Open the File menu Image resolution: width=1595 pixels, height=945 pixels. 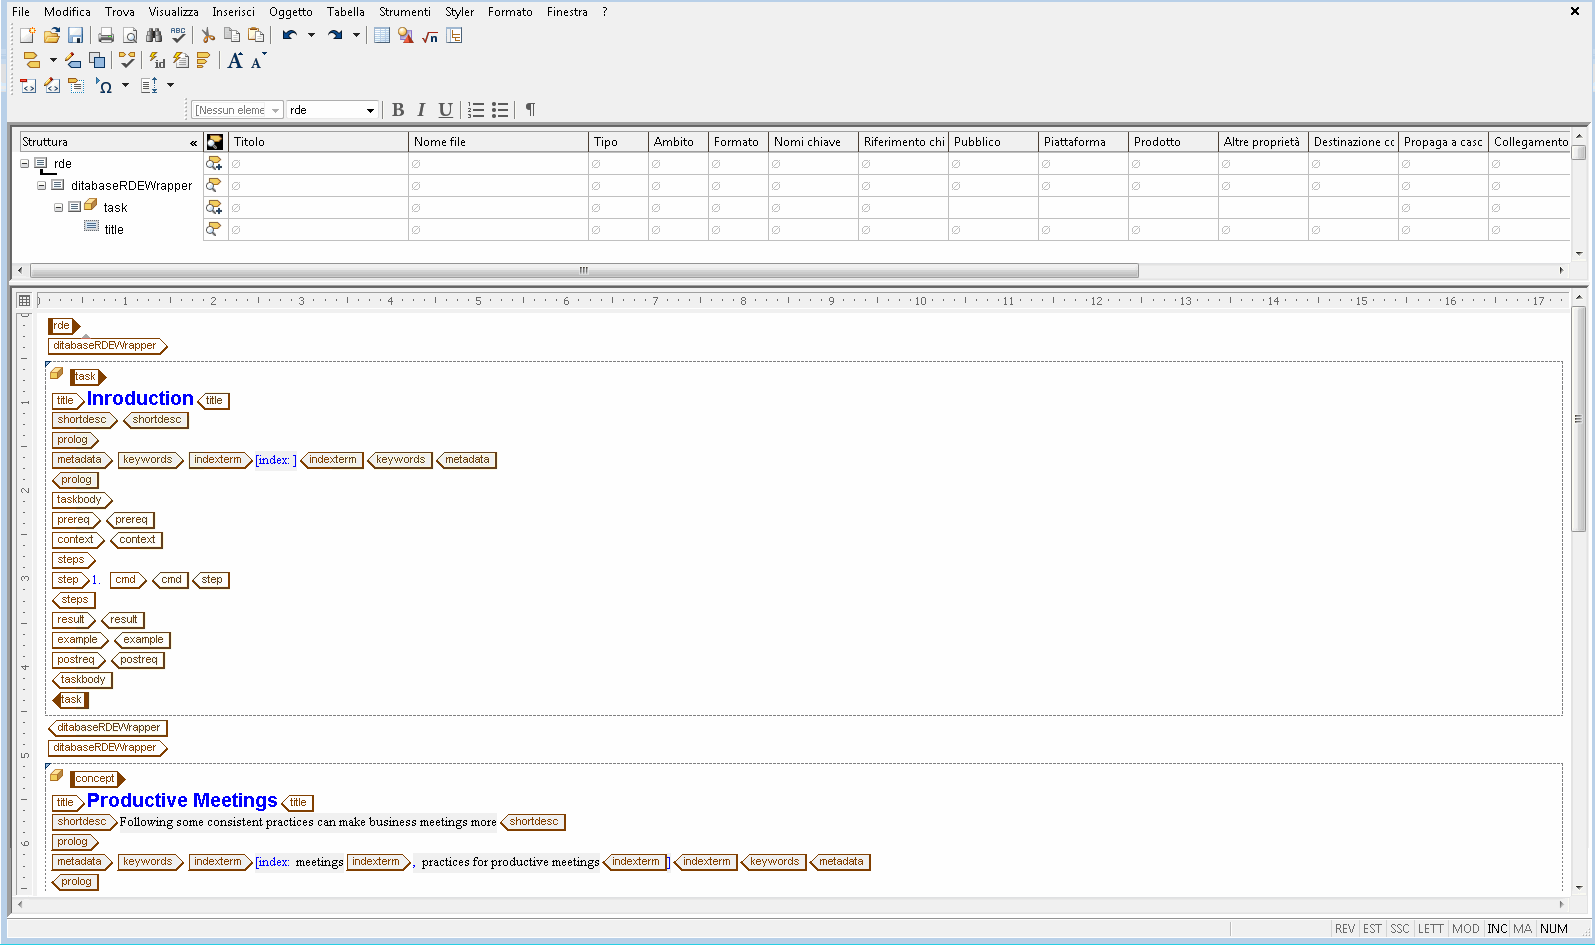pos(21,12)
